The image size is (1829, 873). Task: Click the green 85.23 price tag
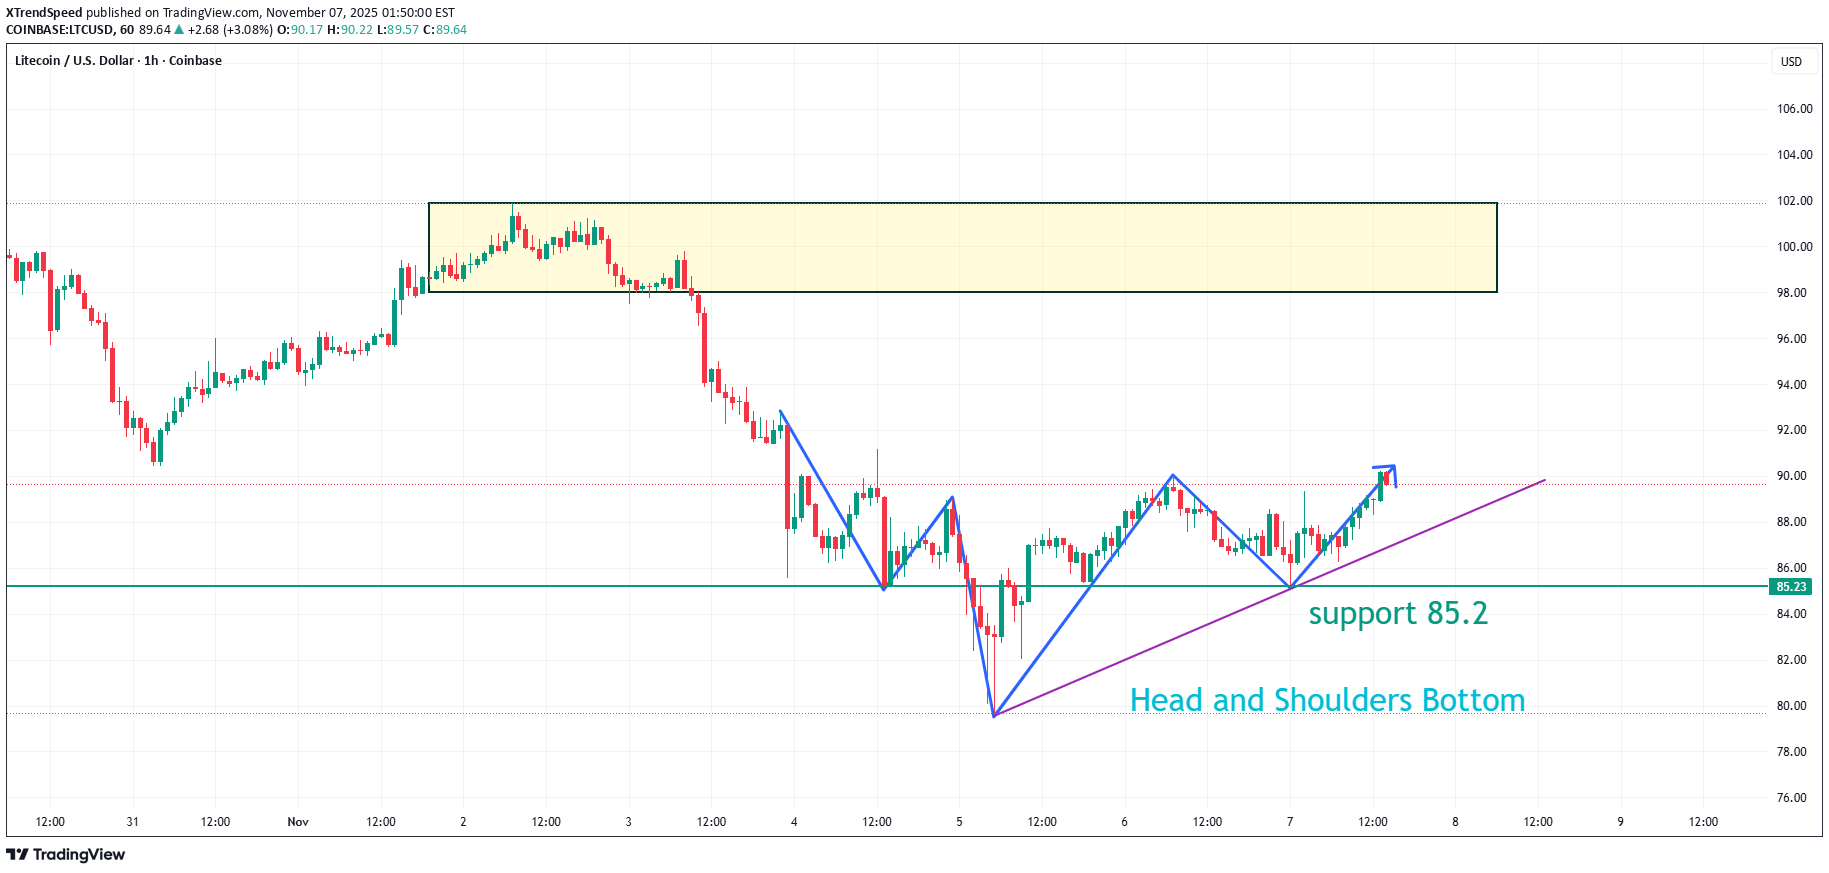pyautogui.click(x=1791, y=587)
